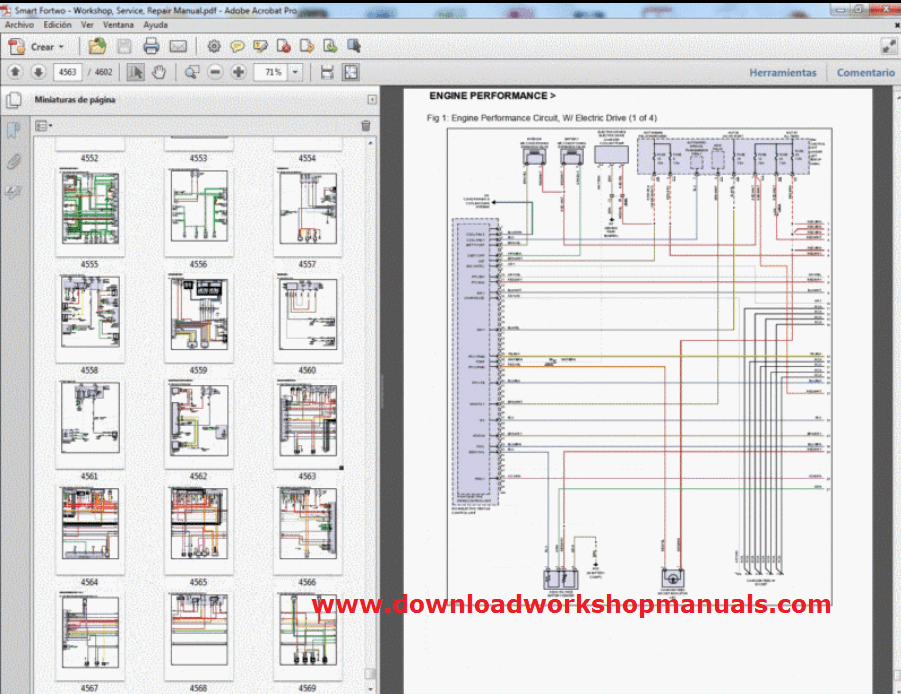The height and width of the screenshot is (694, 901).
Task: Go to previous page up arrow
Action: (16, 72)
